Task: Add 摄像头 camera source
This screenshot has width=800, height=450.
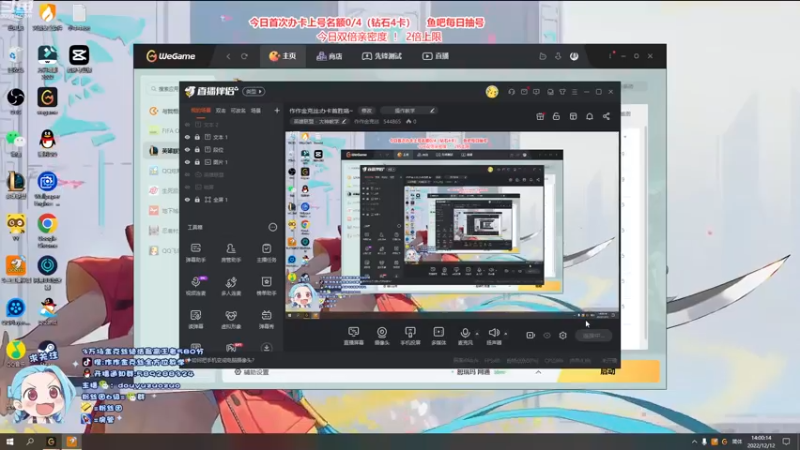Action: point(382,336)
